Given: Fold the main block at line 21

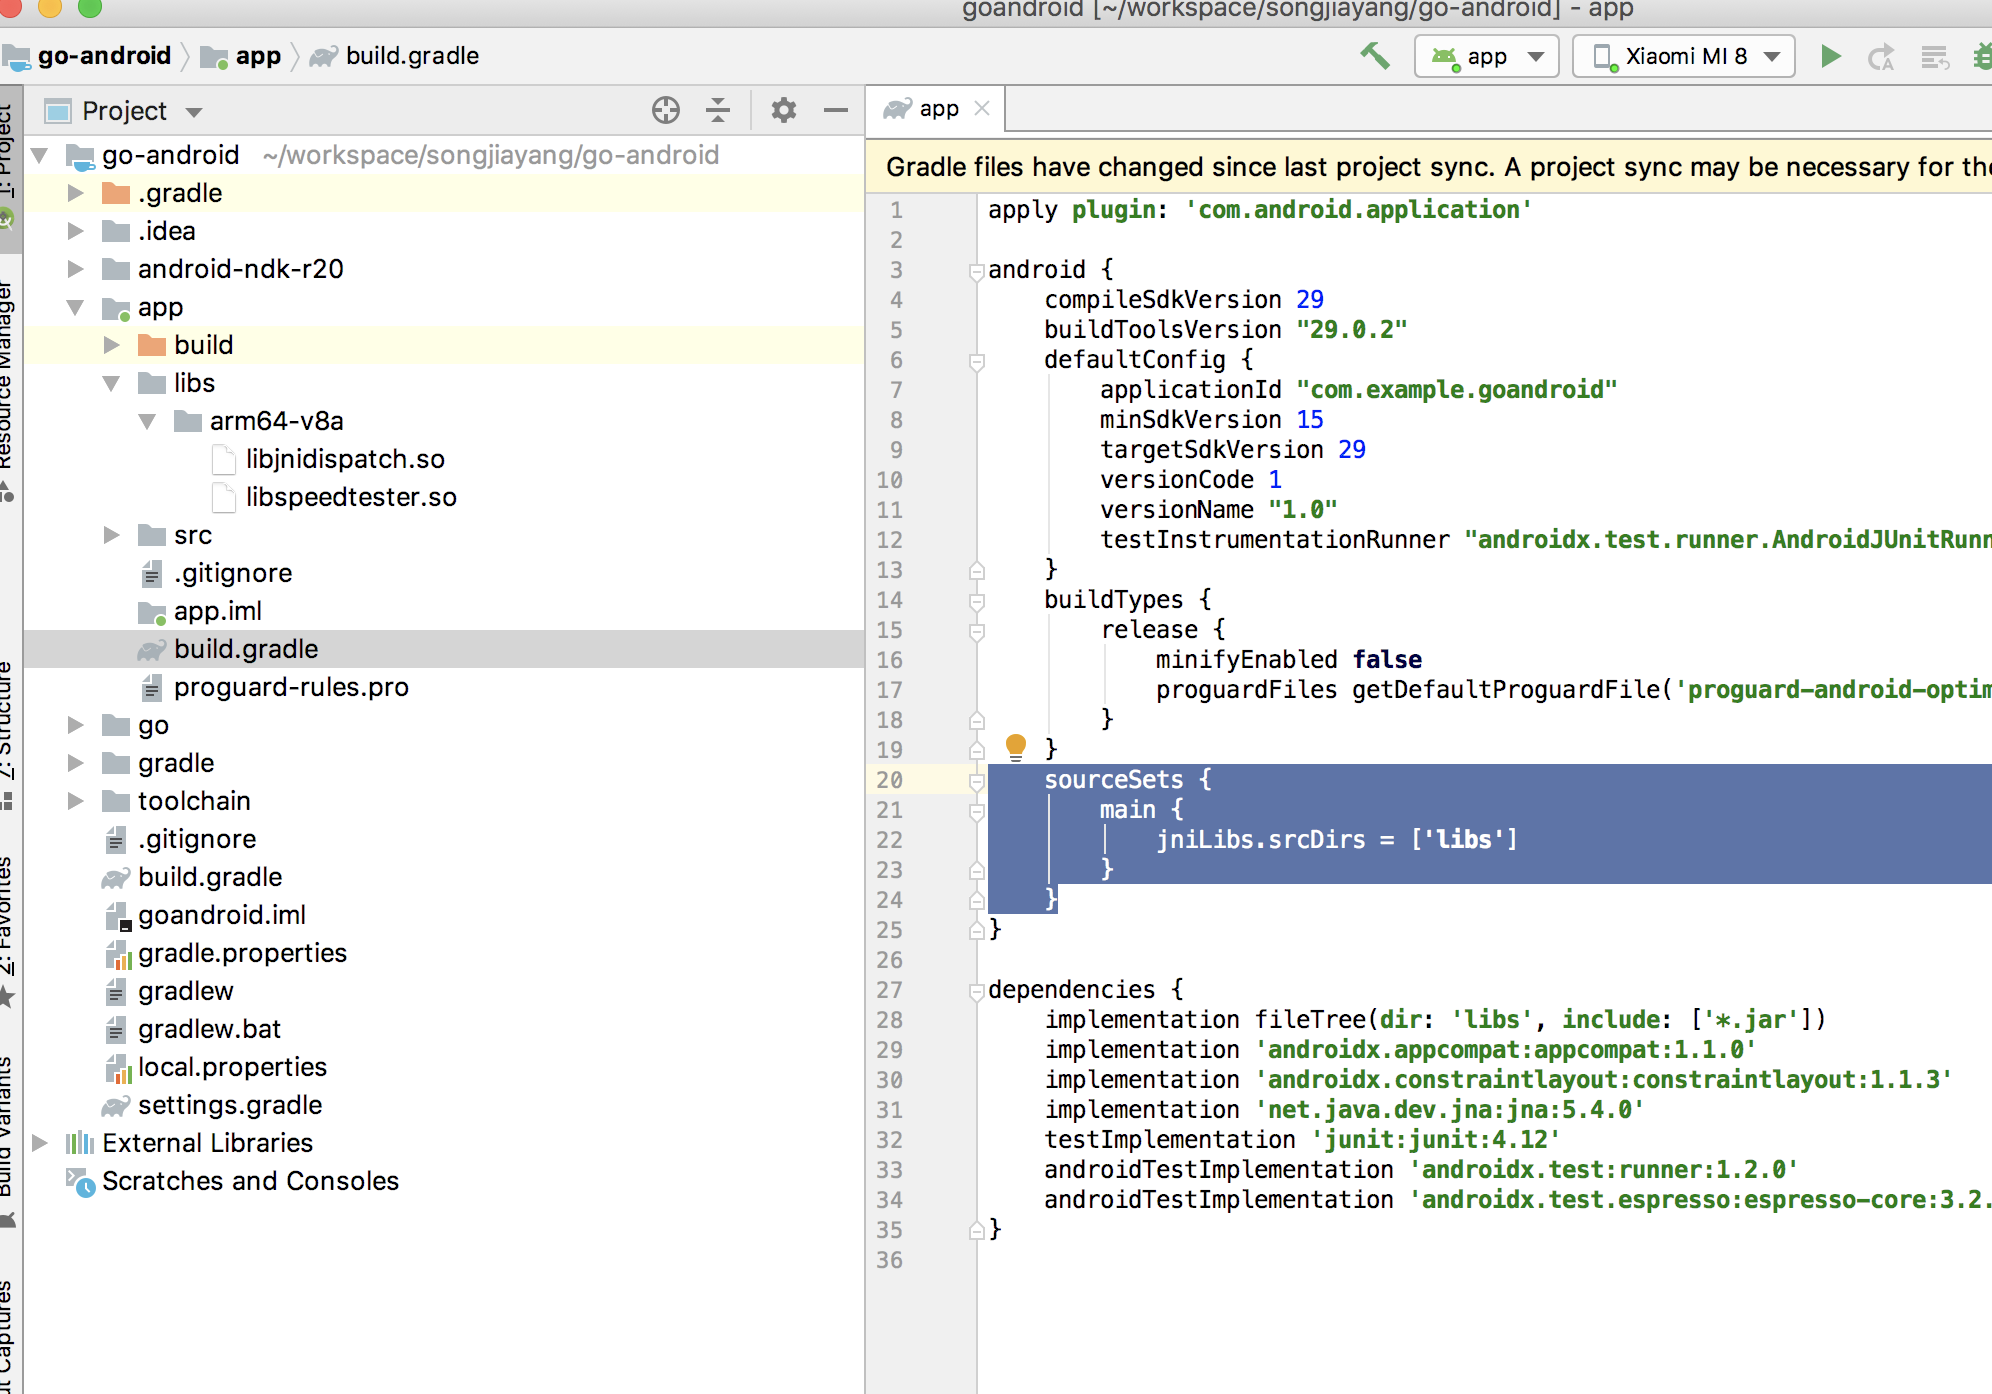Looking at the screenshot, I should [x=976, y=811].
